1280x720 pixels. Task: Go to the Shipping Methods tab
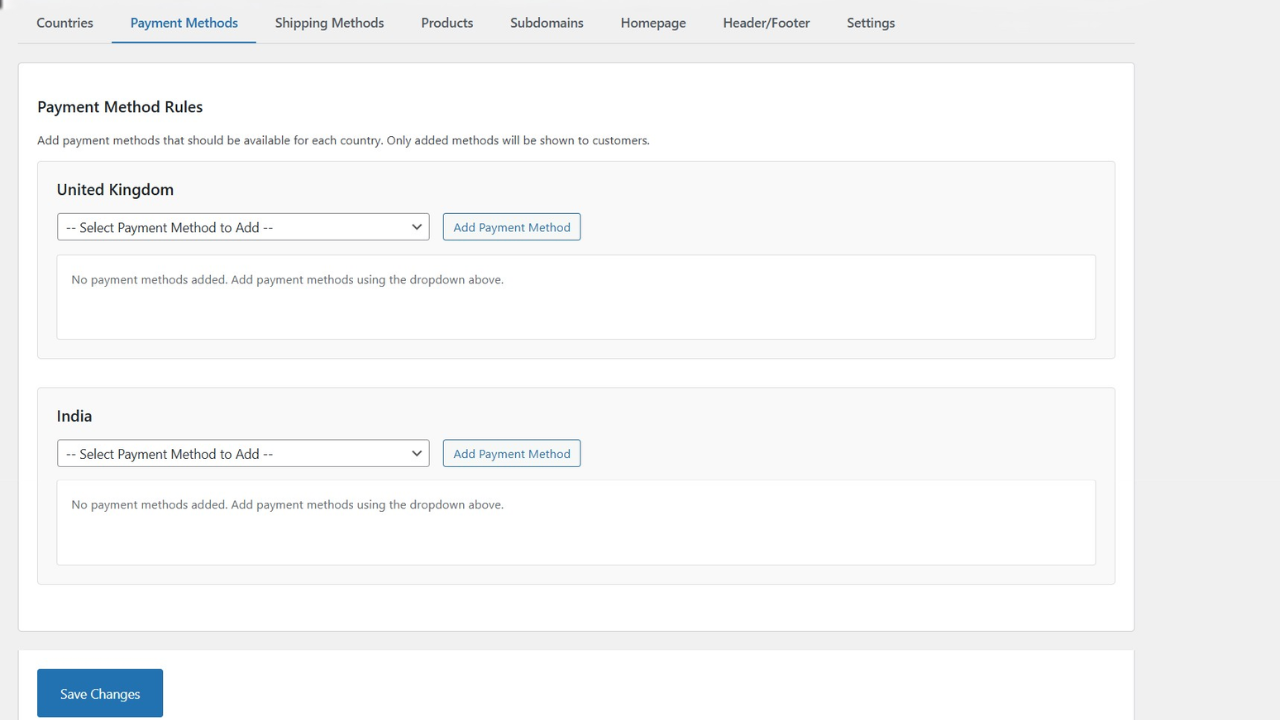click(329, 22)
